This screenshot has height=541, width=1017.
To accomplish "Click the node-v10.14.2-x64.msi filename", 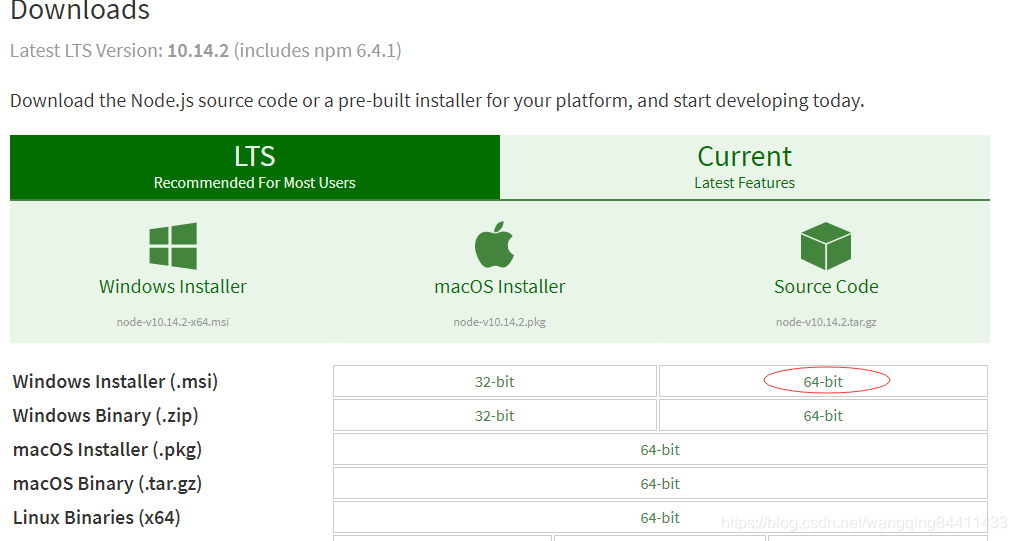I will pos(173,322).
